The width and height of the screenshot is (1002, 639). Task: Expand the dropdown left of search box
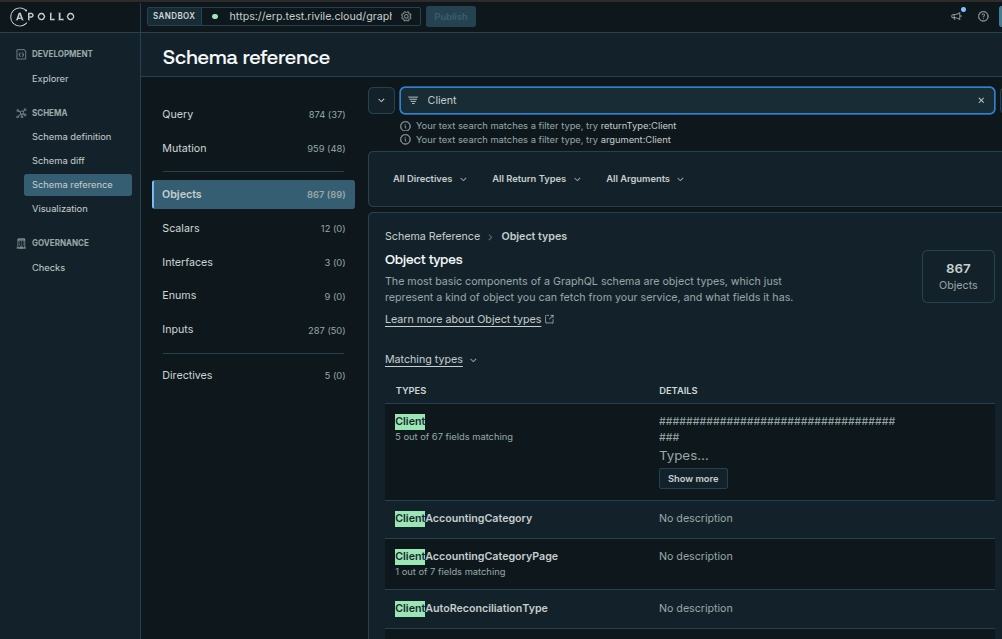pyautogui.click(x=381, y=100)
